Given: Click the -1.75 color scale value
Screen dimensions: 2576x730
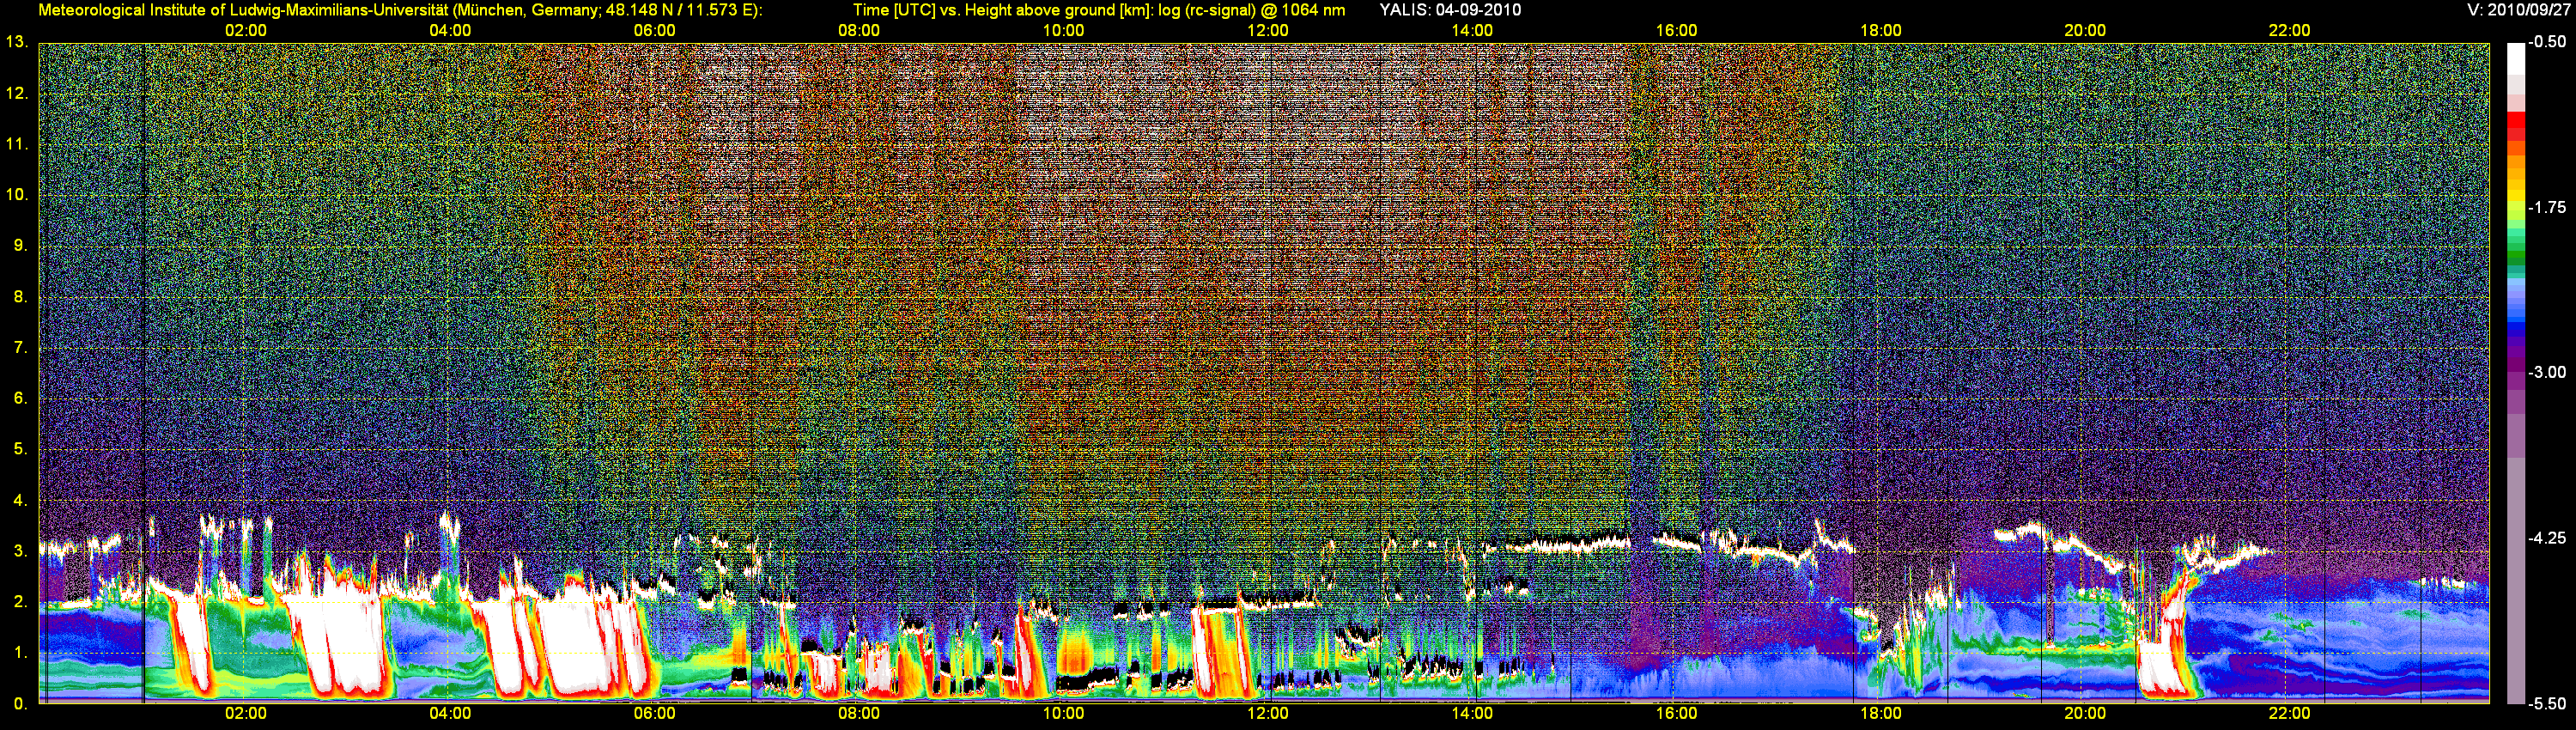Looking at the screenshot, I should pos(2546,207).
